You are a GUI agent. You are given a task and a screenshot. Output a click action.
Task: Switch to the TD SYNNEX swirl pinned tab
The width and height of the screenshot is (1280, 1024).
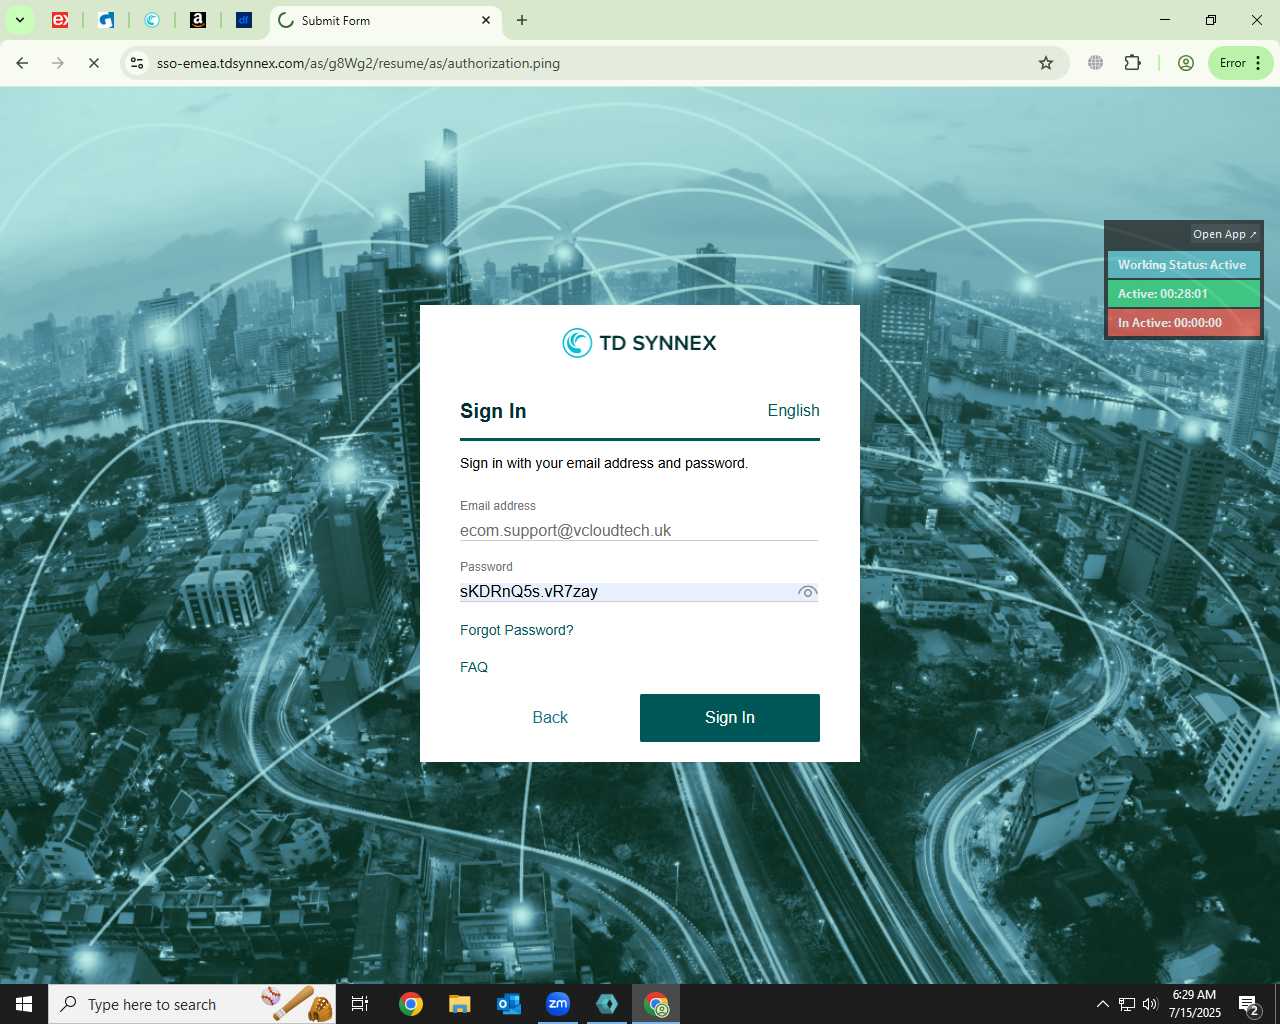click(x=152, y=20)
